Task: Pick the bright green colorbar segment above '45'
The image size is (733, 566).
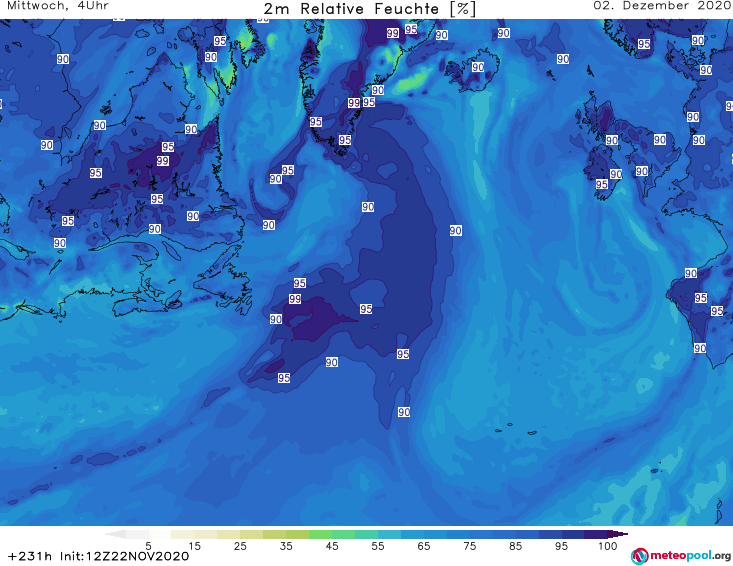Action: pyautogui.click(x=320, y=534)
